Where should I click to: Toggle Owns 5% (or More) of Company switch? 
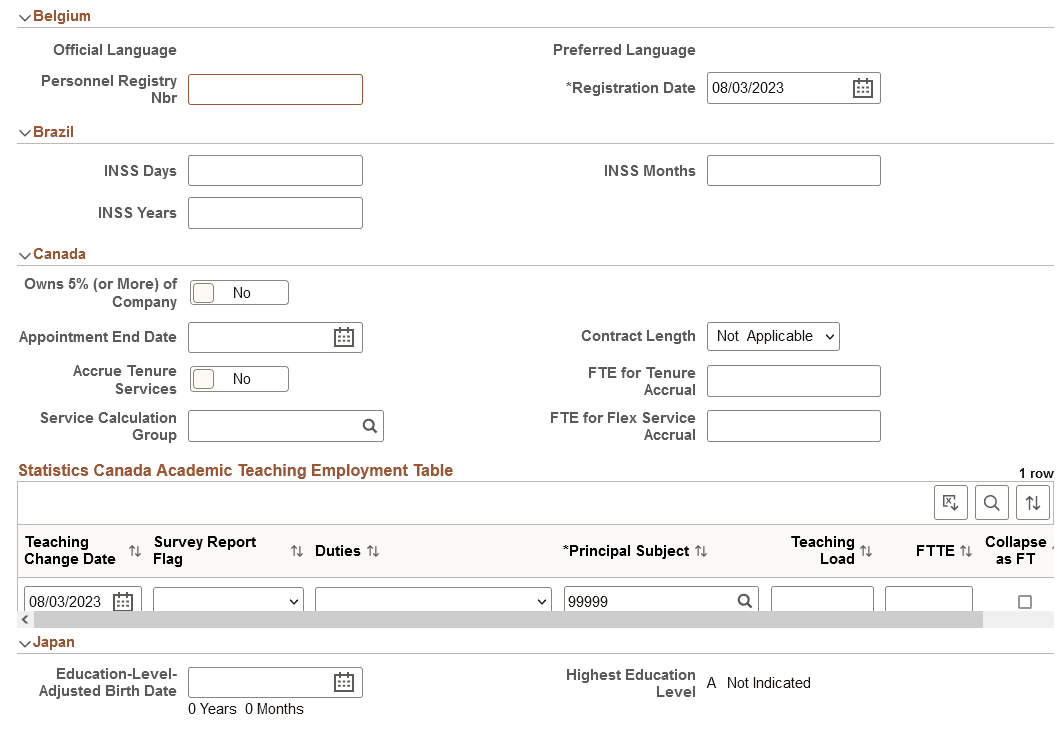[x=239, y=292]
